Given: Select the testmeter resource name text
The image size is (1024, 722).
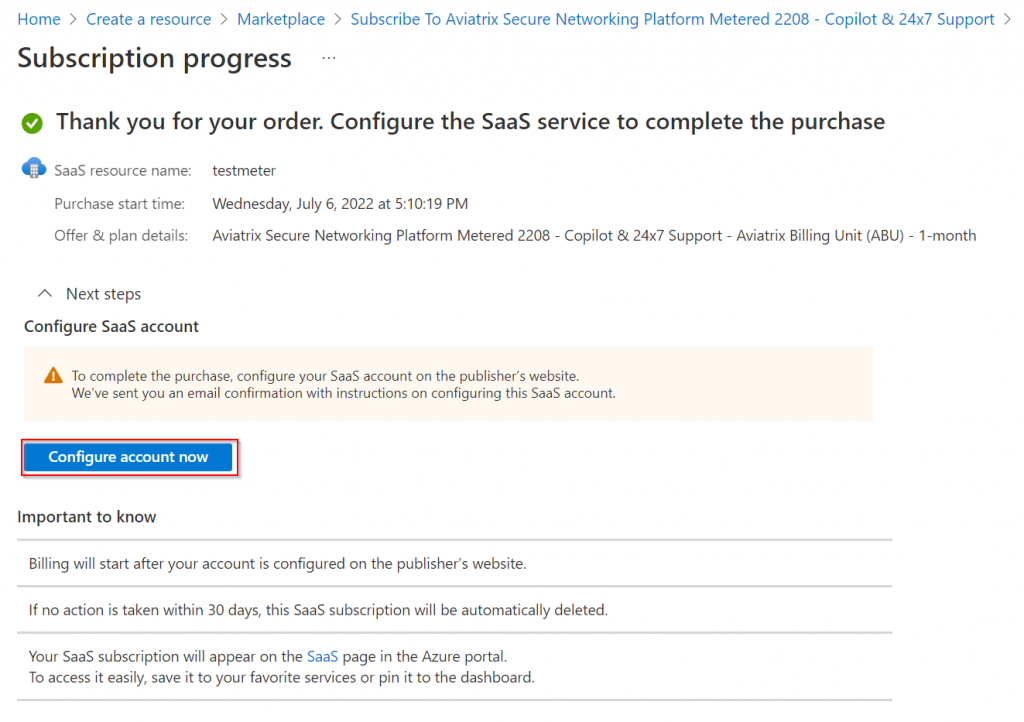Looking at the screenshot, I should 244,171.
